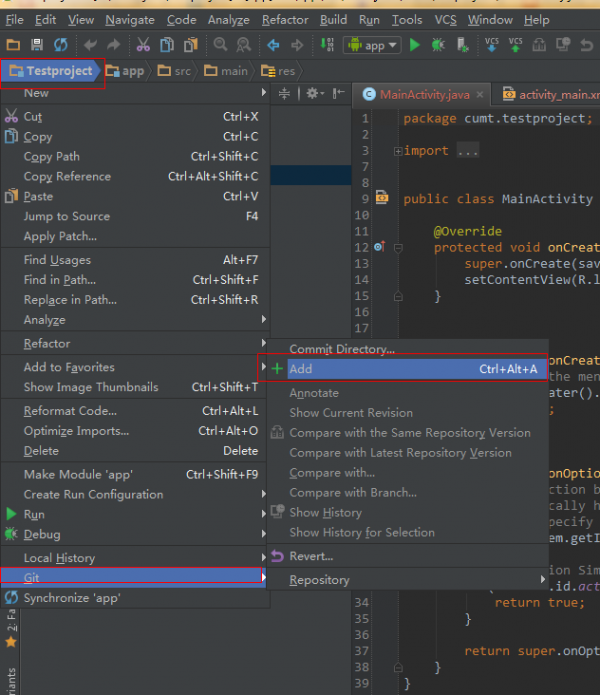The image size is (600, 695).
Task: Click the VCS Update Project icon
Action: point(491,45)
